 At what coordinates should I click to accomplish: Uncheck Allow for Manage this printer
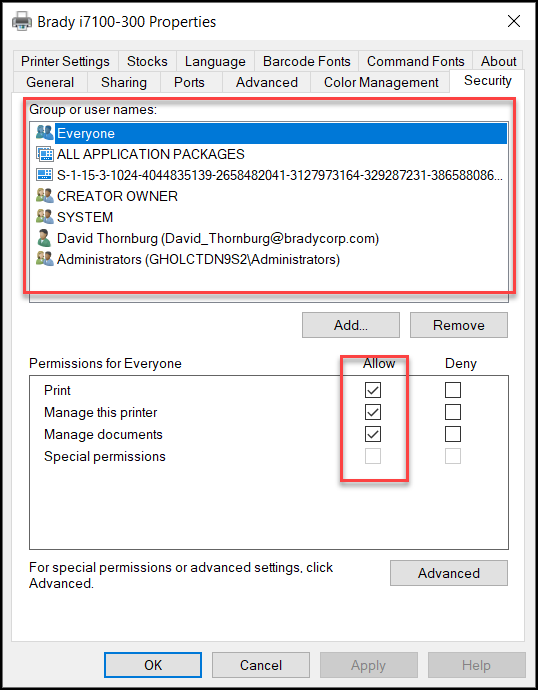click(x=373, y=412)
